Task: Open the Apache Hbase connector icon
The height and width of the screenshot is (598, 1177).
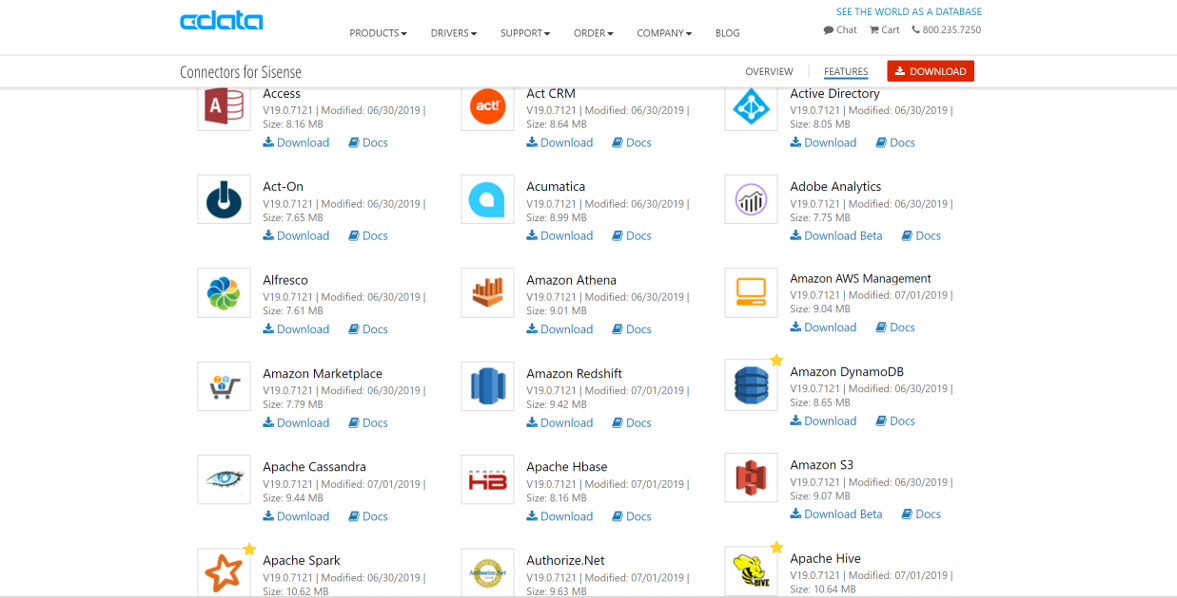Action: point(487,479)
